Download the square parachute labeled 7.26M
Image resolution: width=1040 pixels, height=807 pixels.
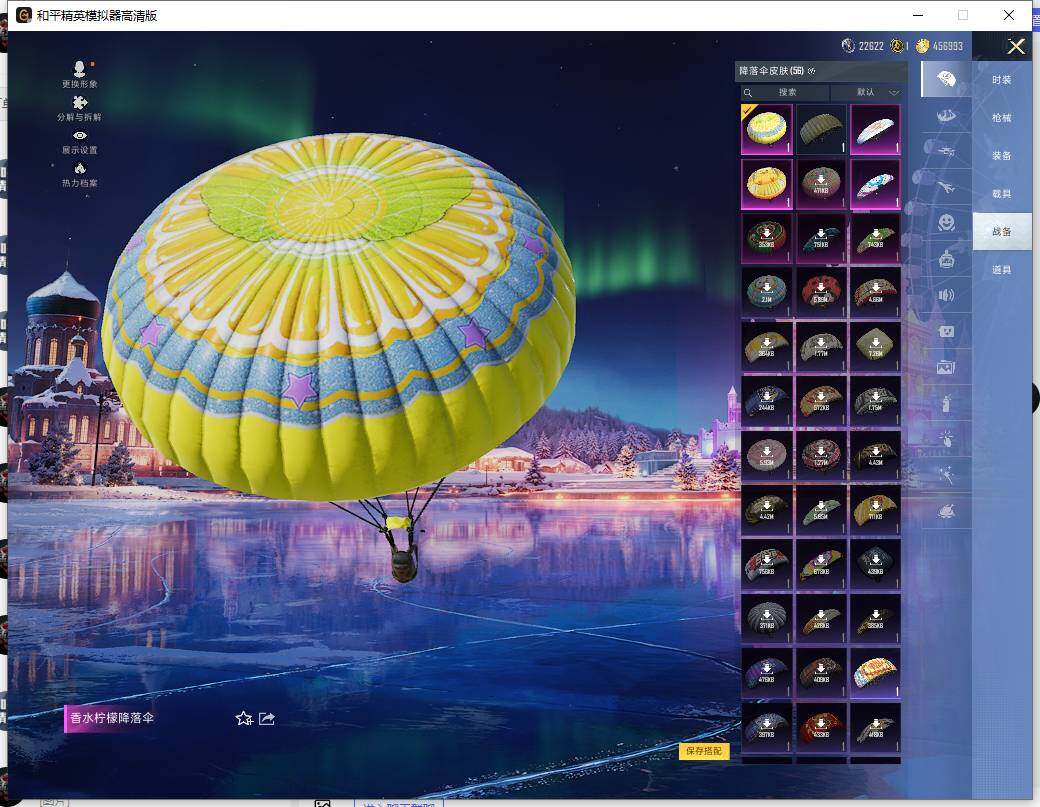[x=875, y=347]
